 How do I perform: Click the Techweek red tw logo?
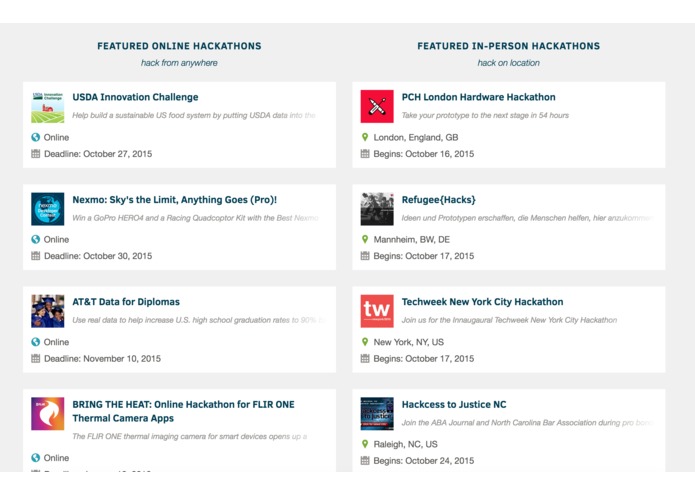pos(377,311)
